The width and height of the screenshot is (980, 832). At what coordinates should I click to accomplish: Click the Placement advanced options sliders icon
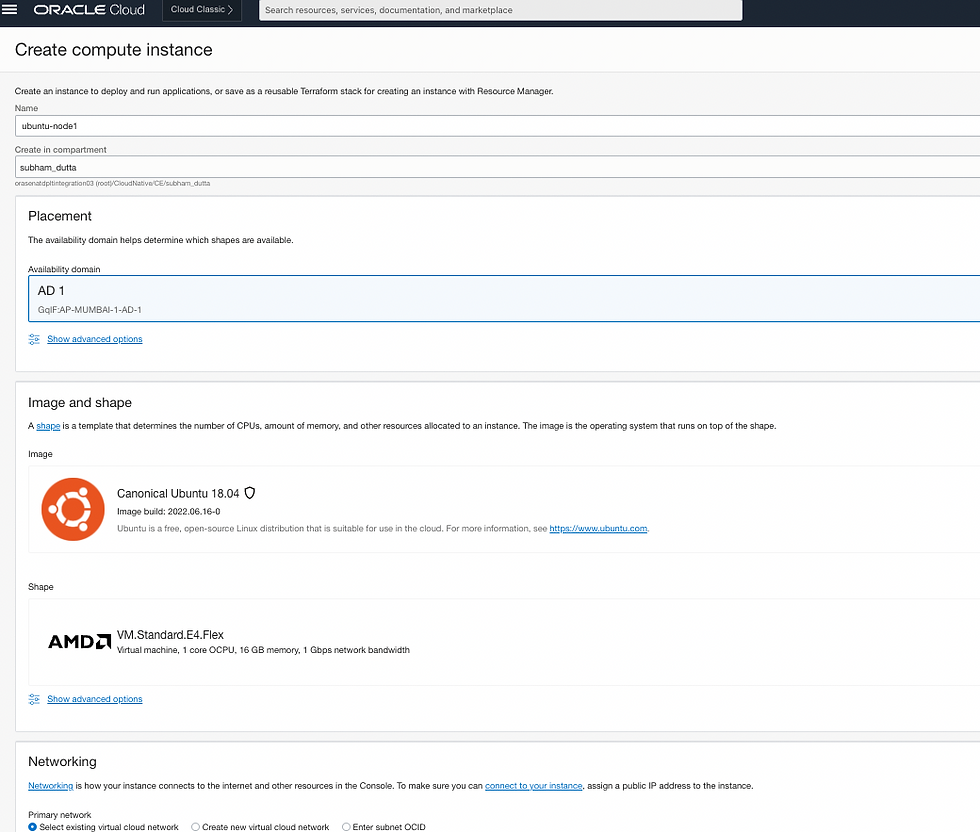coord(34,339)
